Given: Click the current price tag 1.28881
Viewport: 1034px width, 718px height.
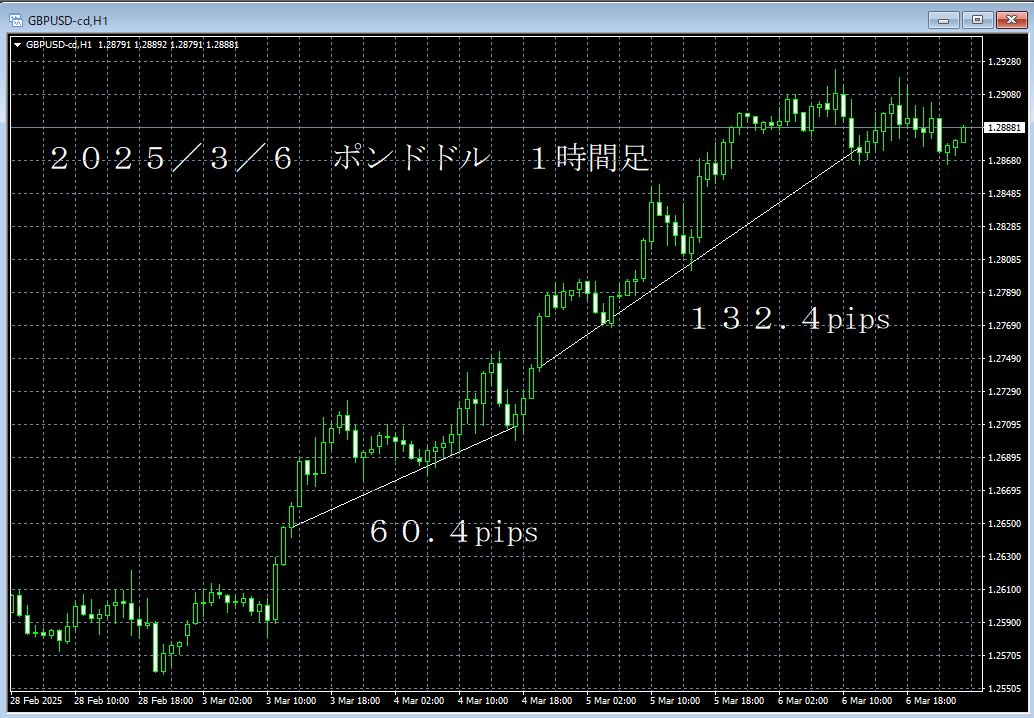Looking at the screenshot, I should [1005, 128].
